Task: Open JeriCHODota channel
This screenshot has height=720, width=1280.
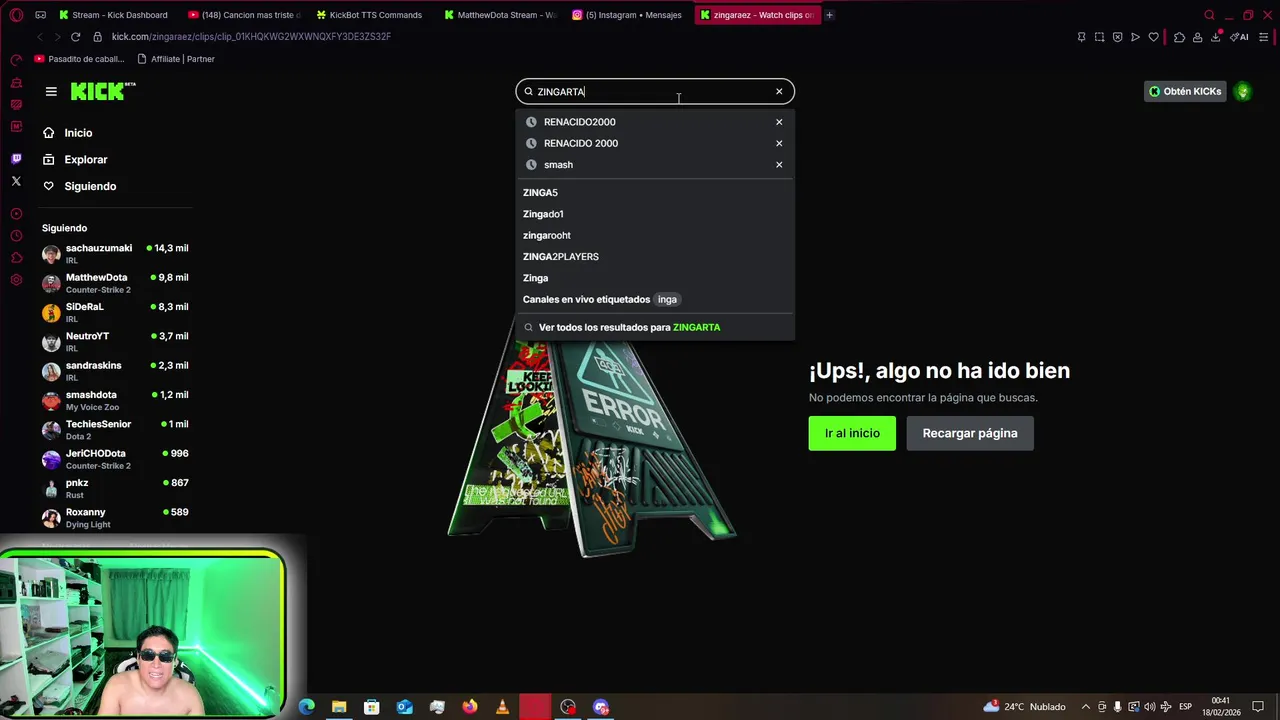Action: tap(115, 459)
